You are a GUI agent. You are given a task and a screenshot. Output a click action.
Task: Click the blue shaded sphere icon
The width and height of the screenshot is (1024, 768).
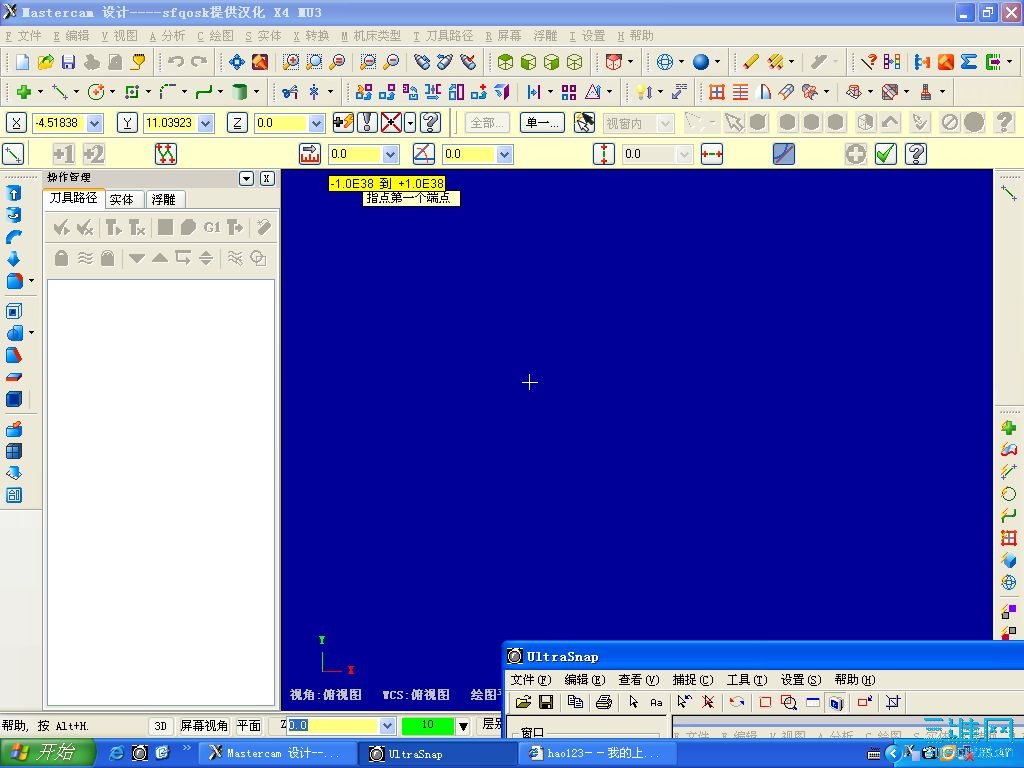pyautogui.click(x=701, y=62)
